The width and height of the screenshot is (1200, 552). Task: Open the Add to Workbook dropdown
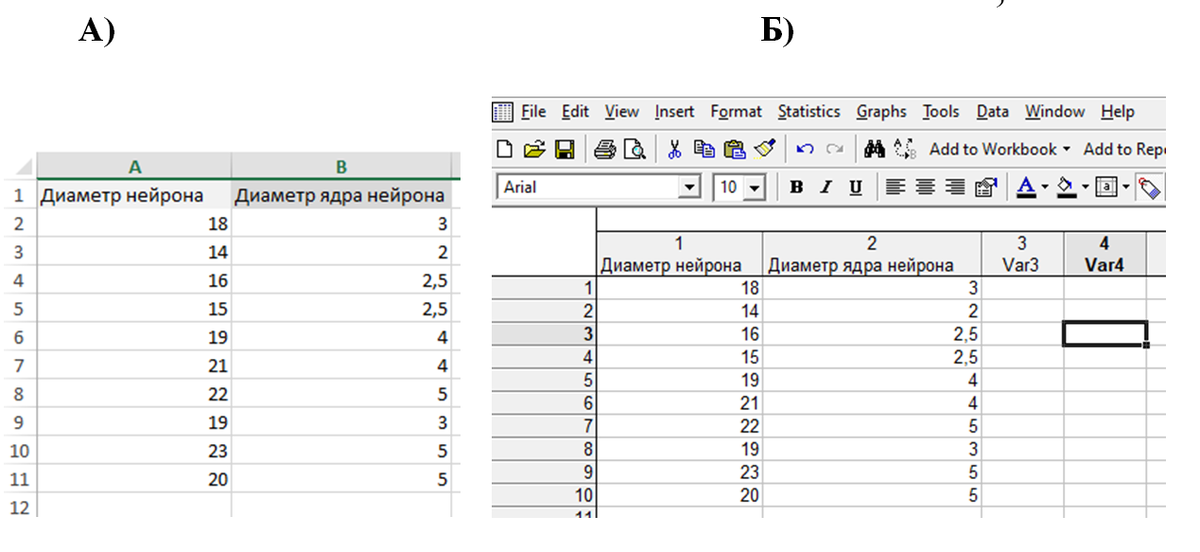tap(1000, 150)
